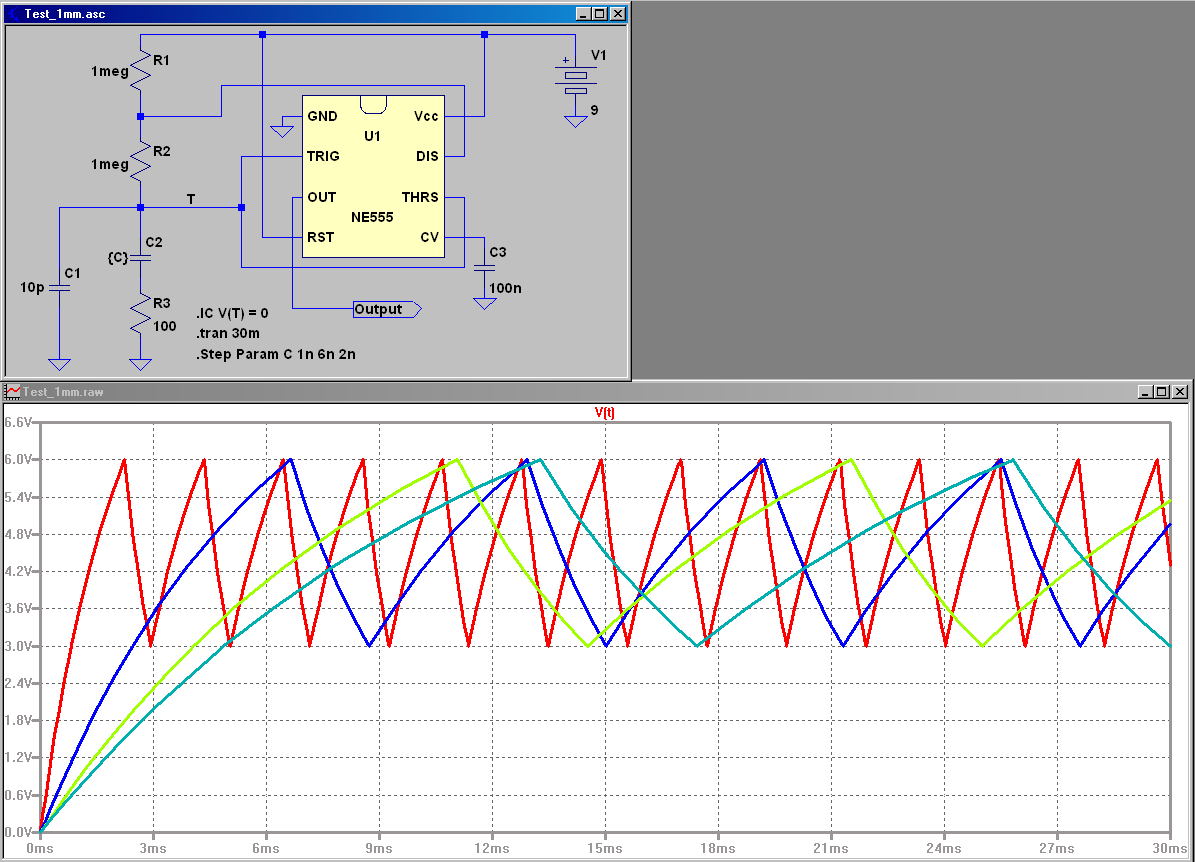Select the C2 capacitor symbol

(x=140, y=258)
